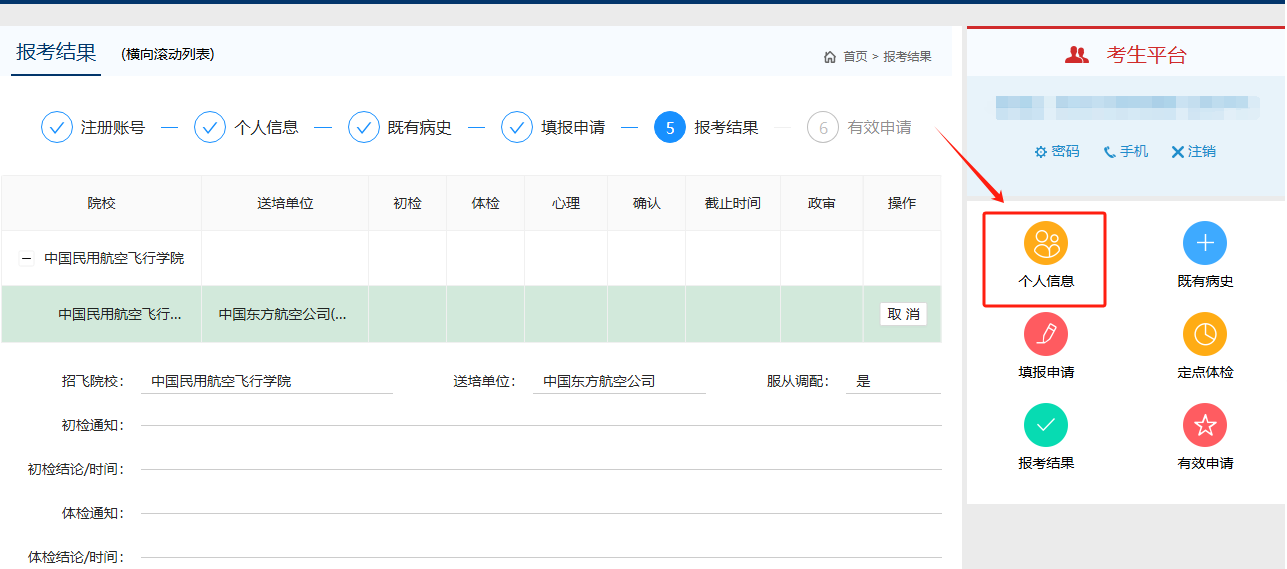This screenshot has height=569, width=1287.
Task: Select the 定点体检 orange clock icon
Action: [x=1204, y=334]
